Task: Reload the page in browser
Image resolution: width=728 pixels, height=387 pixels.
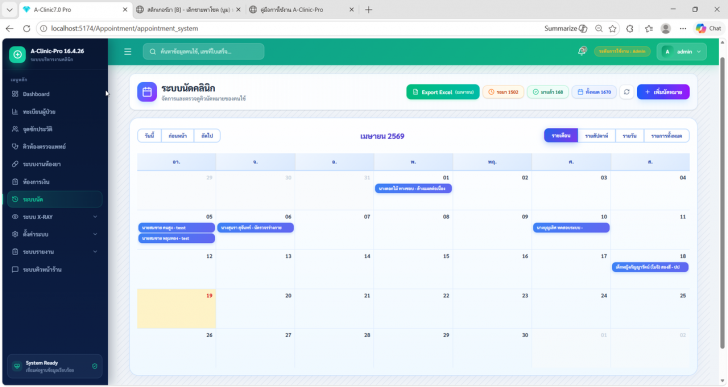Action: 26,28
